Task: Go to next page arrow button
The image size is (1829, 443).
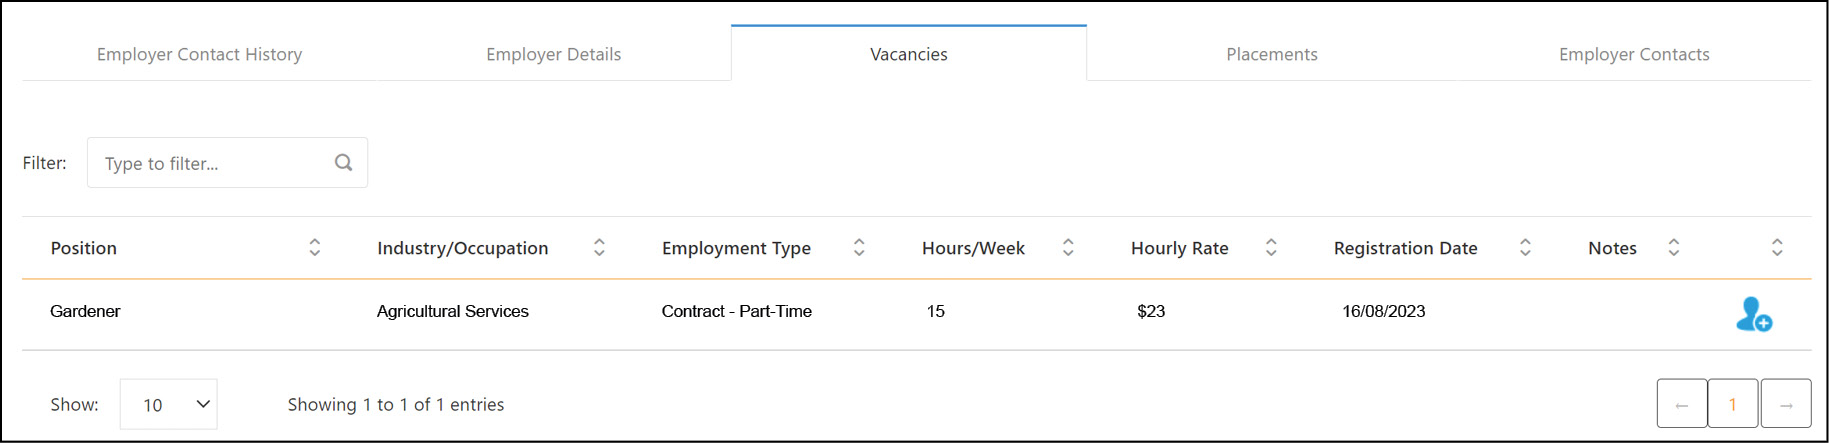Action: [1786, 404]
